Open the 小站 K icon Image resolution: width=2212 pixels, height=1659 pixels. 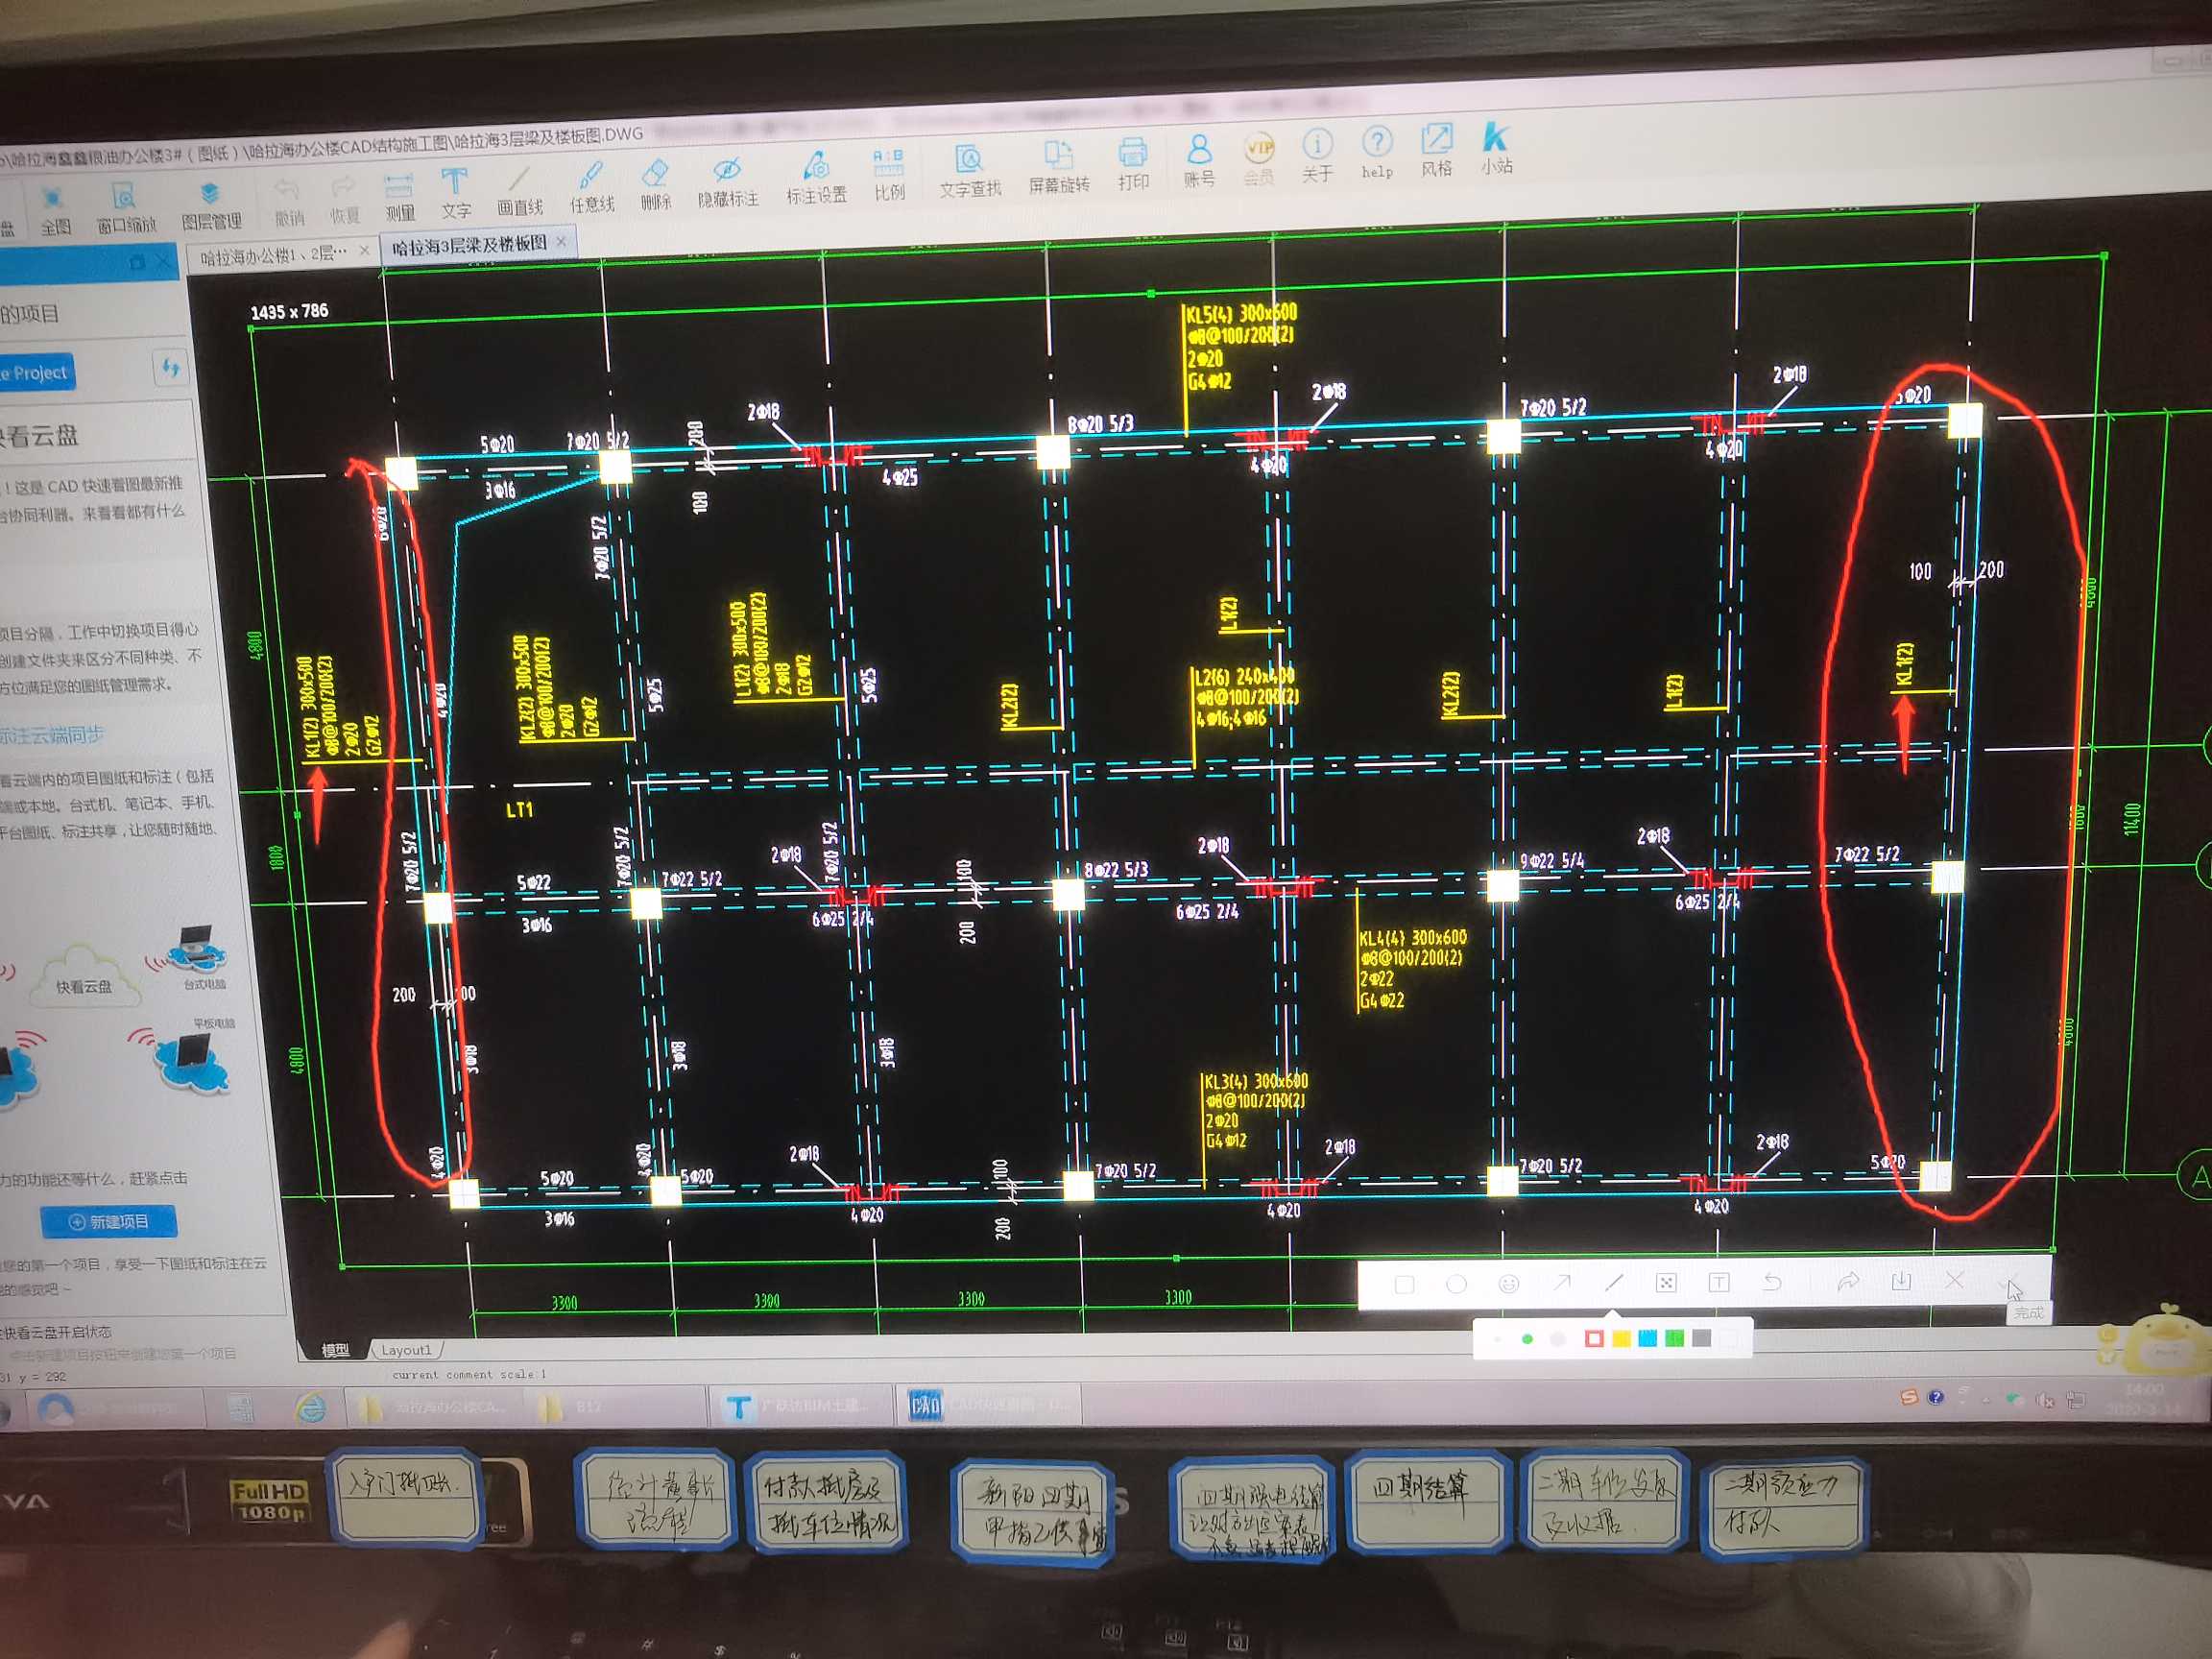(1496, 148)
